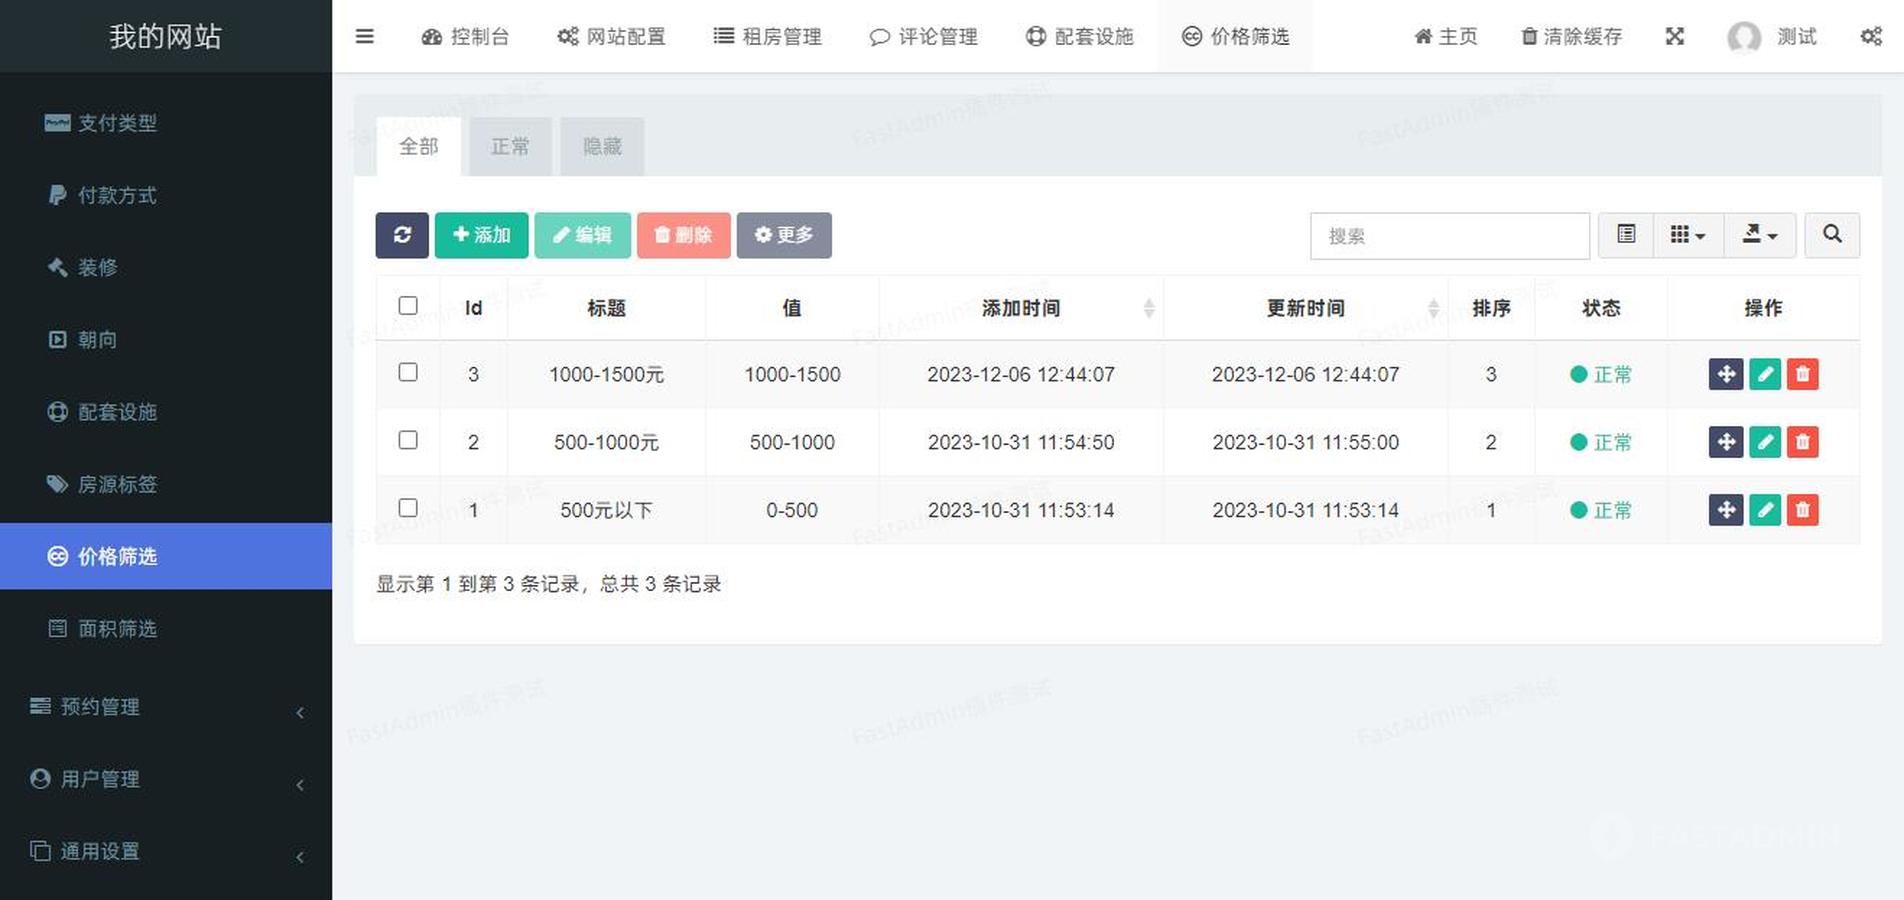Viewport: 1904px width, 900px height.
Task: Click into the 搜索 input field
Action: click(1449, 236)
